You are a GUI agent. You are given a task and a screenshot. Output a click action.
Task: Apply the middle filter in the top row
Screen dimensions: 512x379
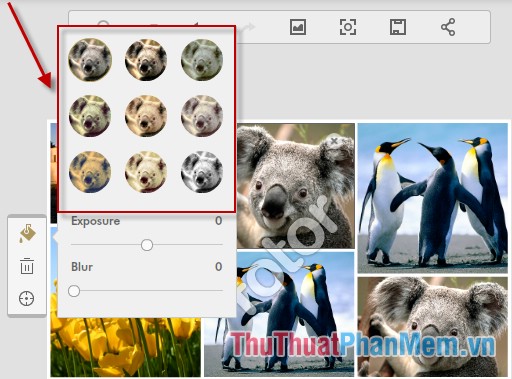146,59
